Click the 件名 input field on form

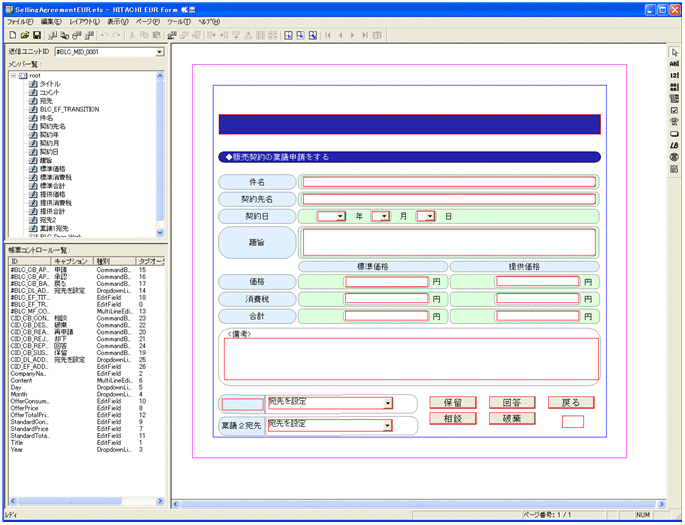click(449, 182)
